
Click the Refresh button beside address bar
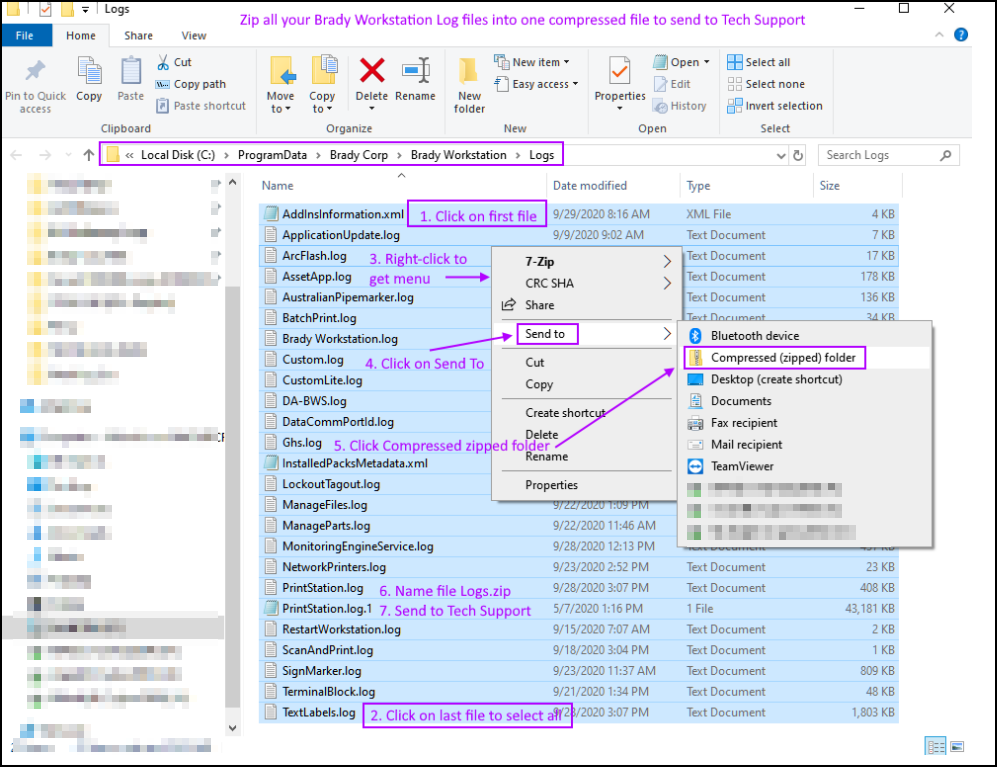coord(798,155)
